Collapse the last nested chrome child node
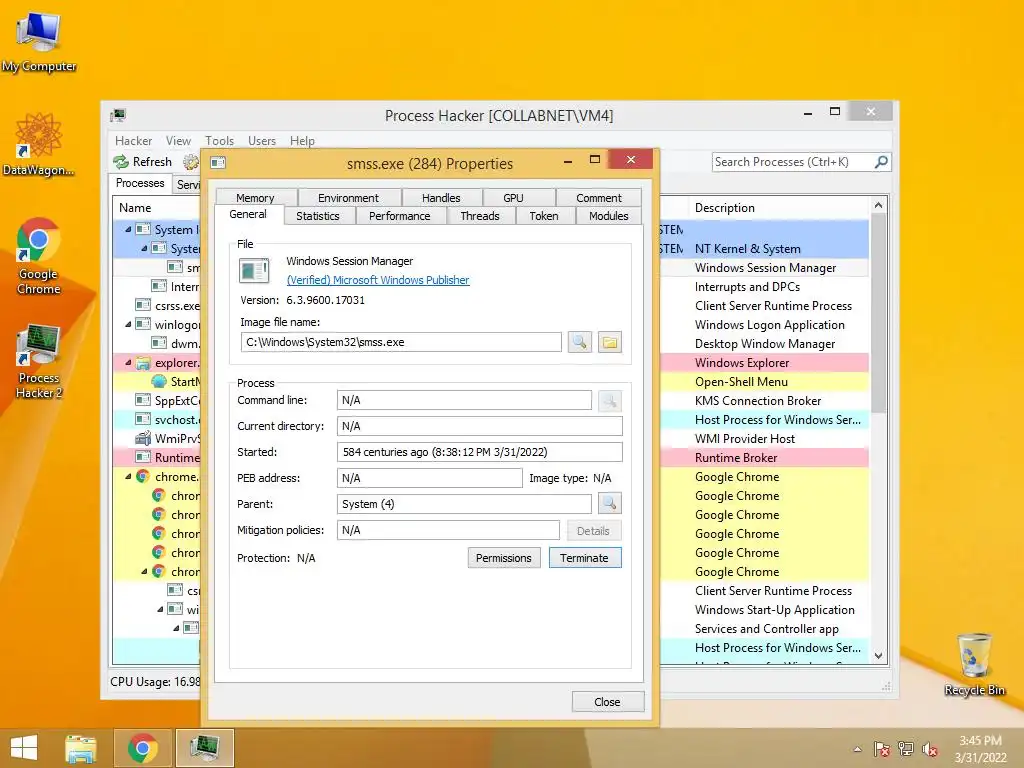 [x=144, y=571]
